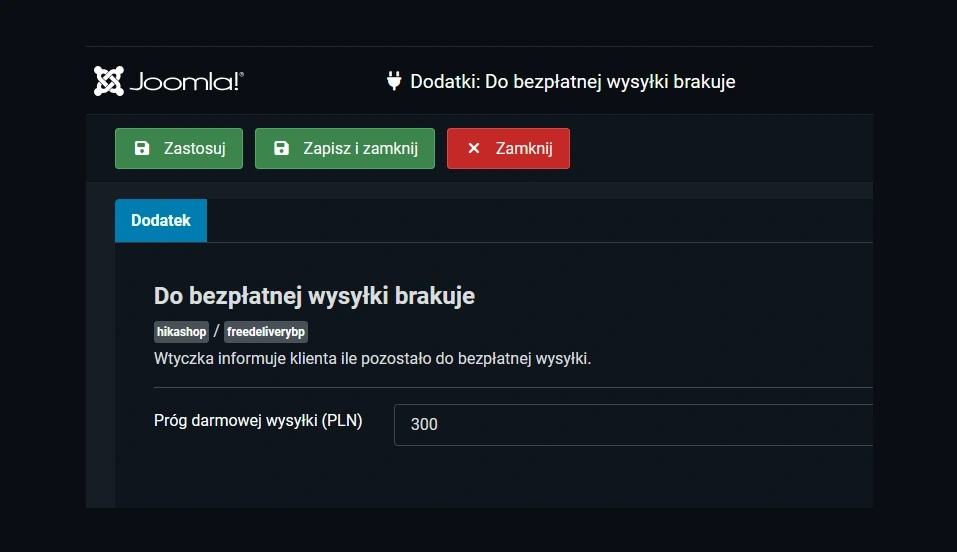957x552 pixels.
Task: Click the freedeliverybp element badge
Action: tap(265, 333)
